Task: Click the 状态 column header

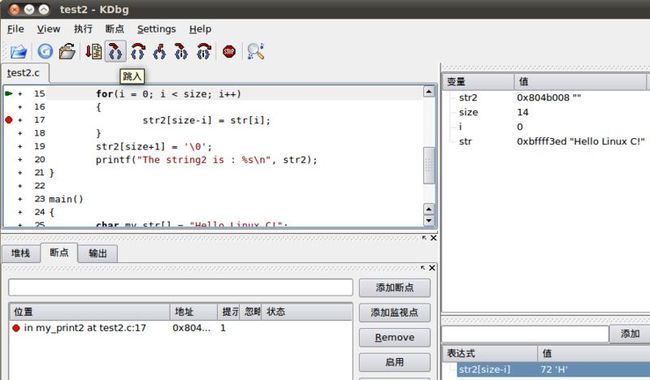Action: 307,312
